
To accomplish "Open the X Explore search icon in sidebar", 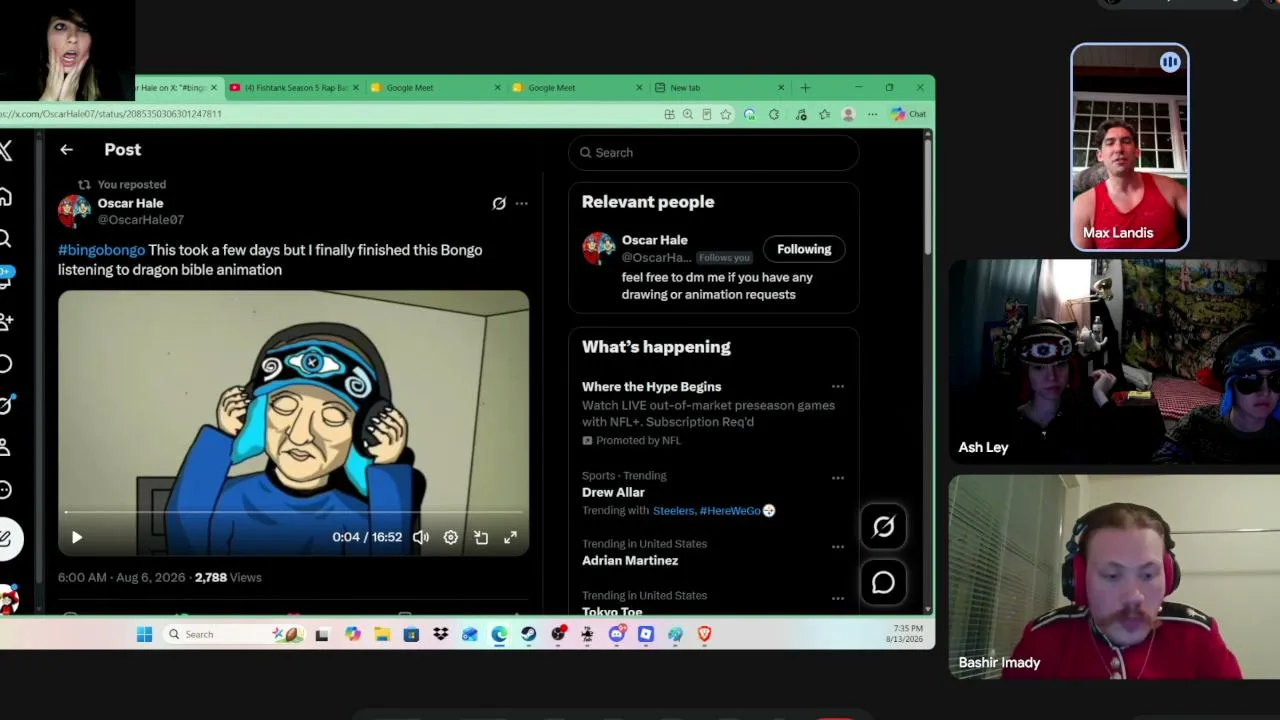I will pyautogui.click(x=5, y=238).
